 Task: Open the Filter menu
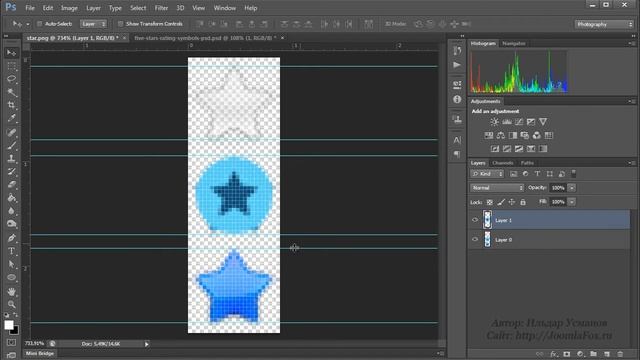coord(161,8)
